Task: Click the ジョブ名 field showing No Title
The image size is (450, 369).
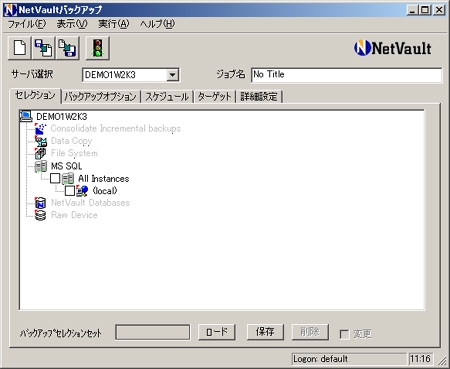Action: [x=347, y=75]
